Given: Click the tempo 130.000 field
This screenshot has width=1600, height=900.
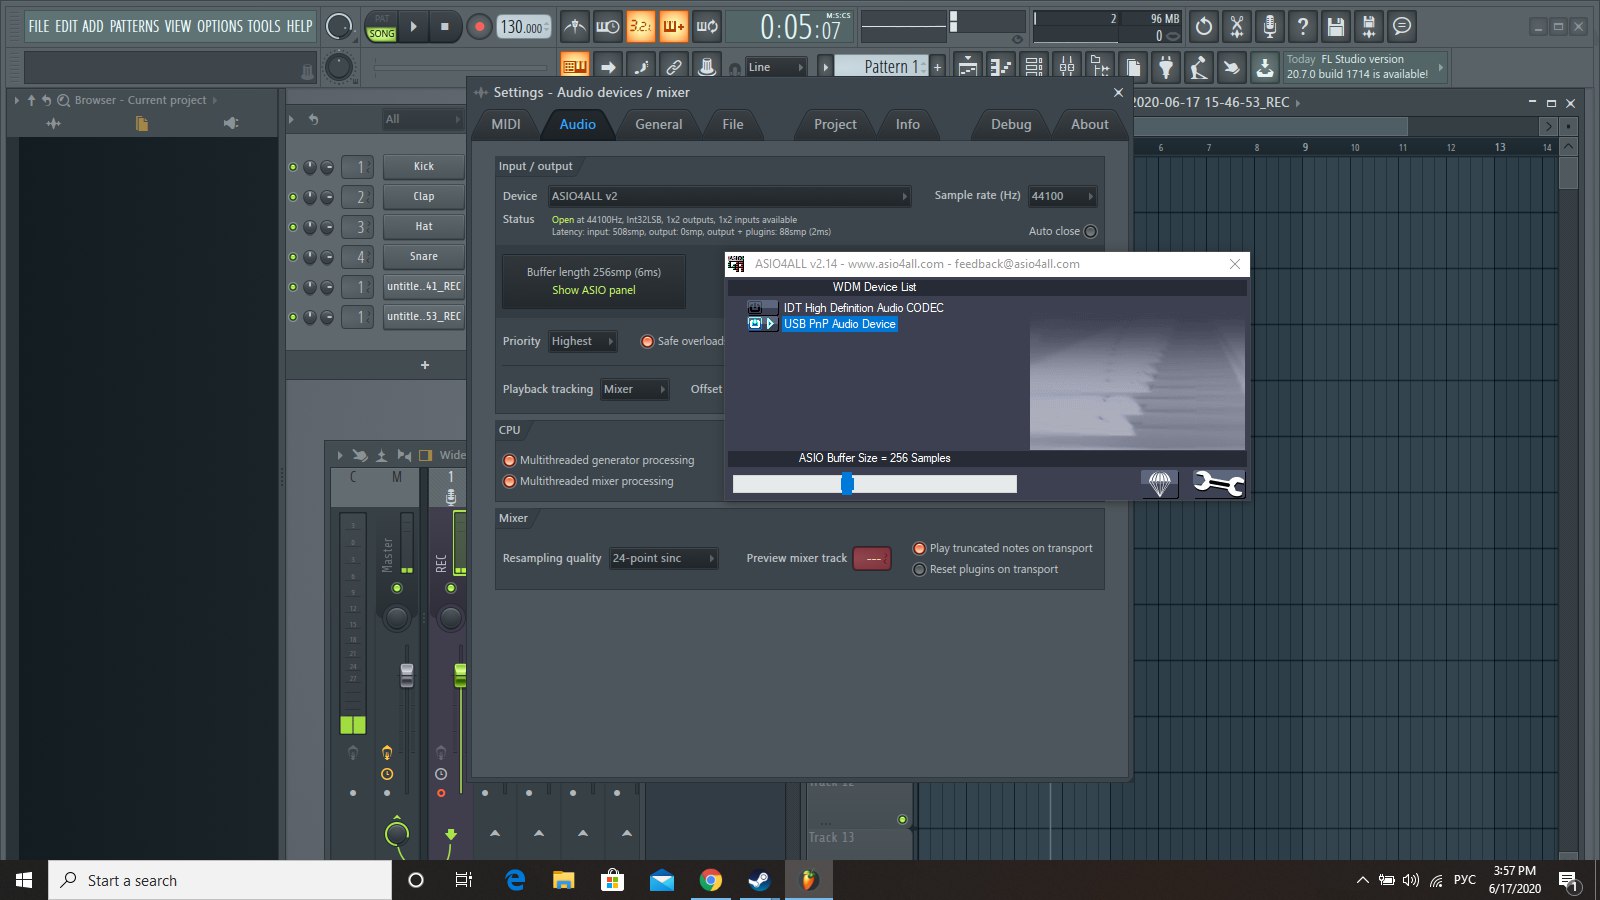Looking at the screenshot, I should pyautogui.click(x=524, y=27).
